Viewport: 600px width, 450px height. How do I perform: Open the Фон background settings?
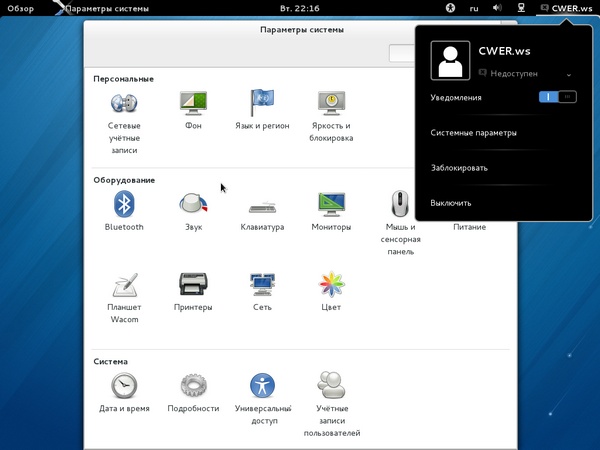pyautogui.click(x=193, y=103)
